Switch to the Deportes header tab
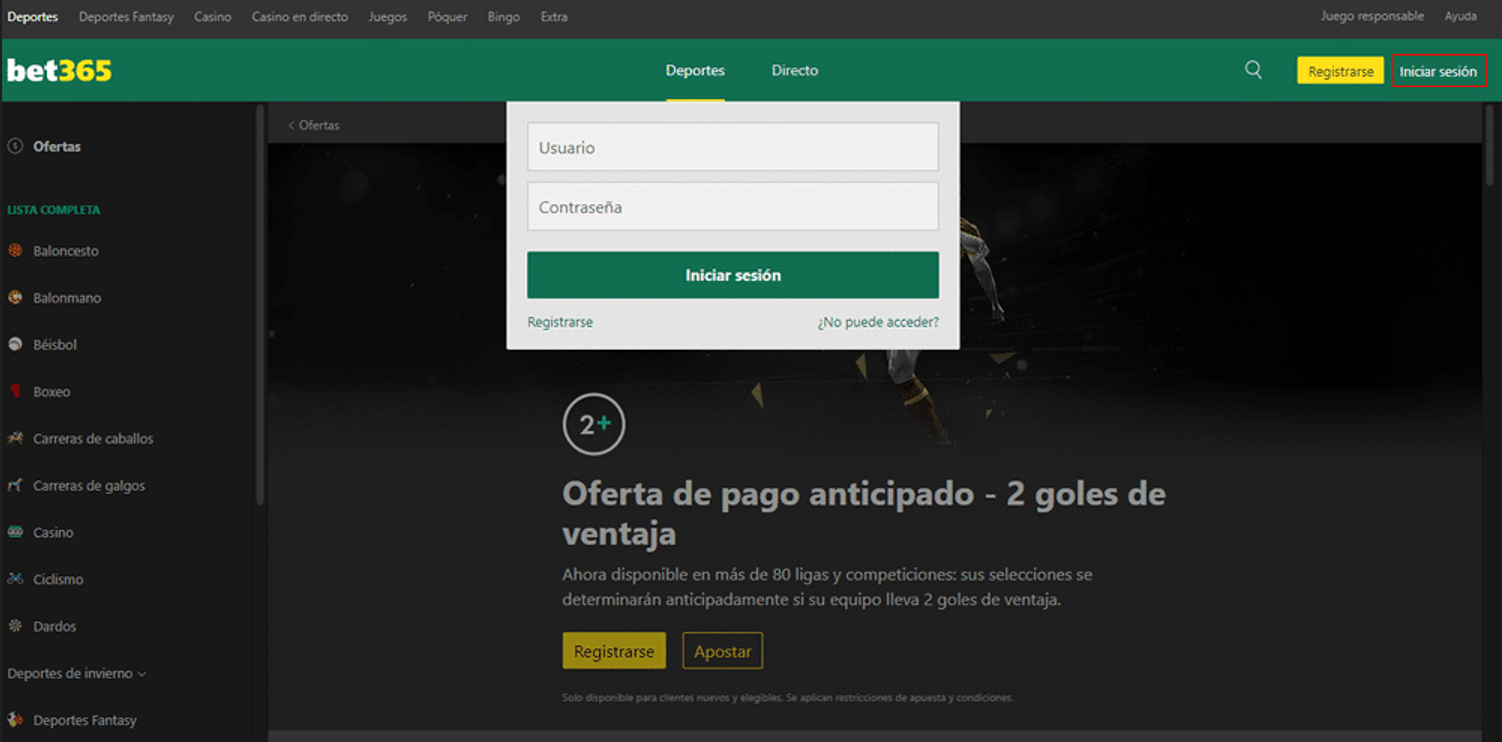Screen dimensions: 1502x742 tap(695, 70)
